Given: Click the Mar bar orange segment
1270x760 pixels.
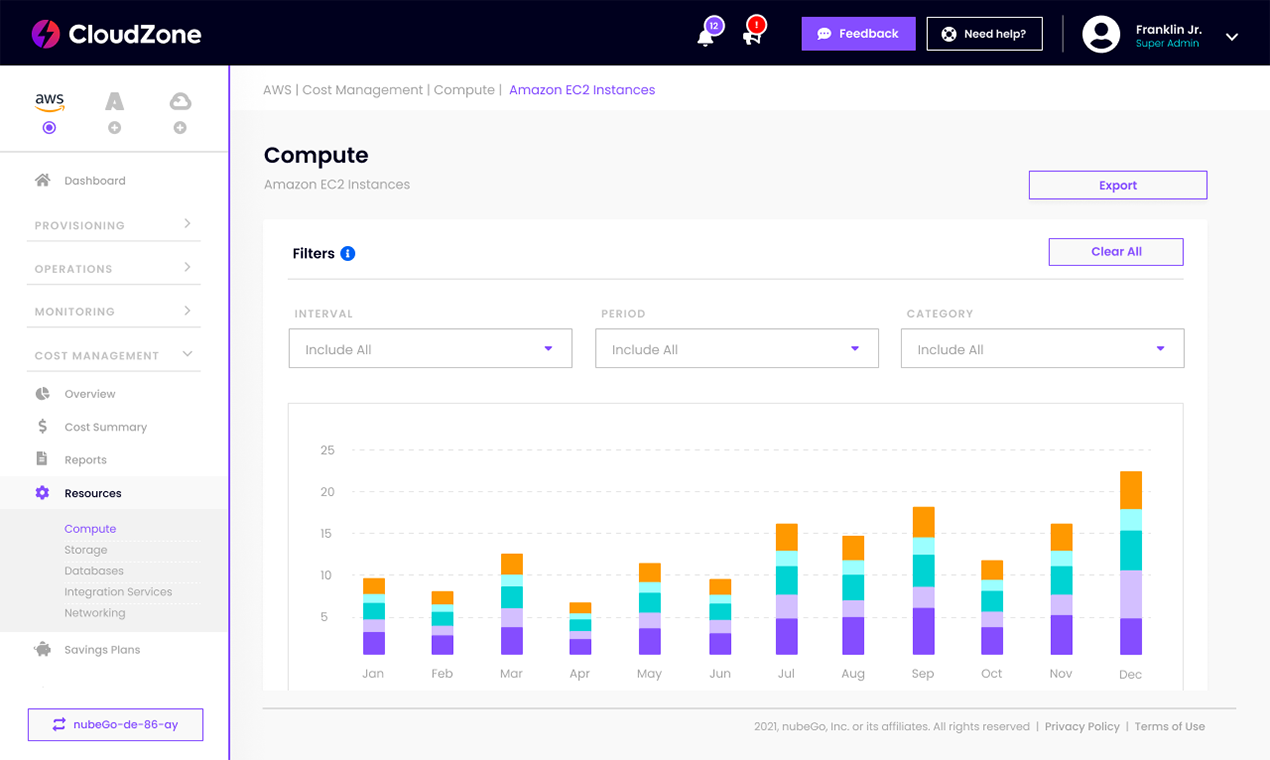Looking at the screenshot, I should pos(511,564).
